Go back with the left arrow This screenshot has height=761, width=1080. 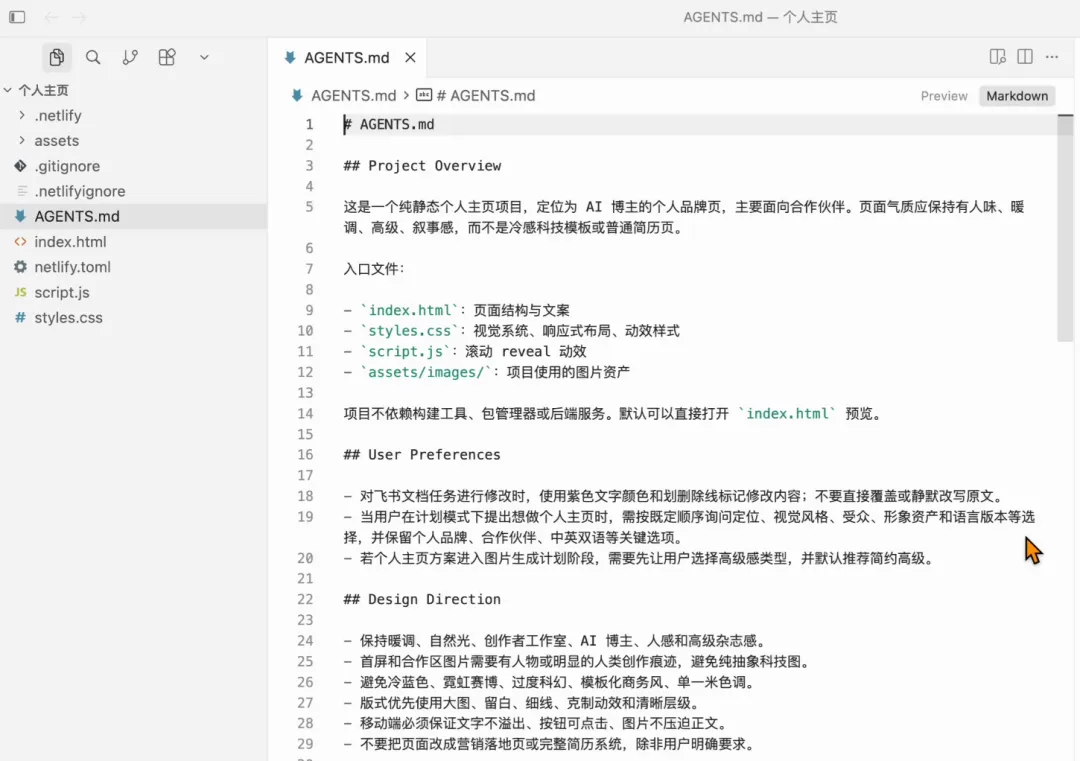[x=51, y=17]
